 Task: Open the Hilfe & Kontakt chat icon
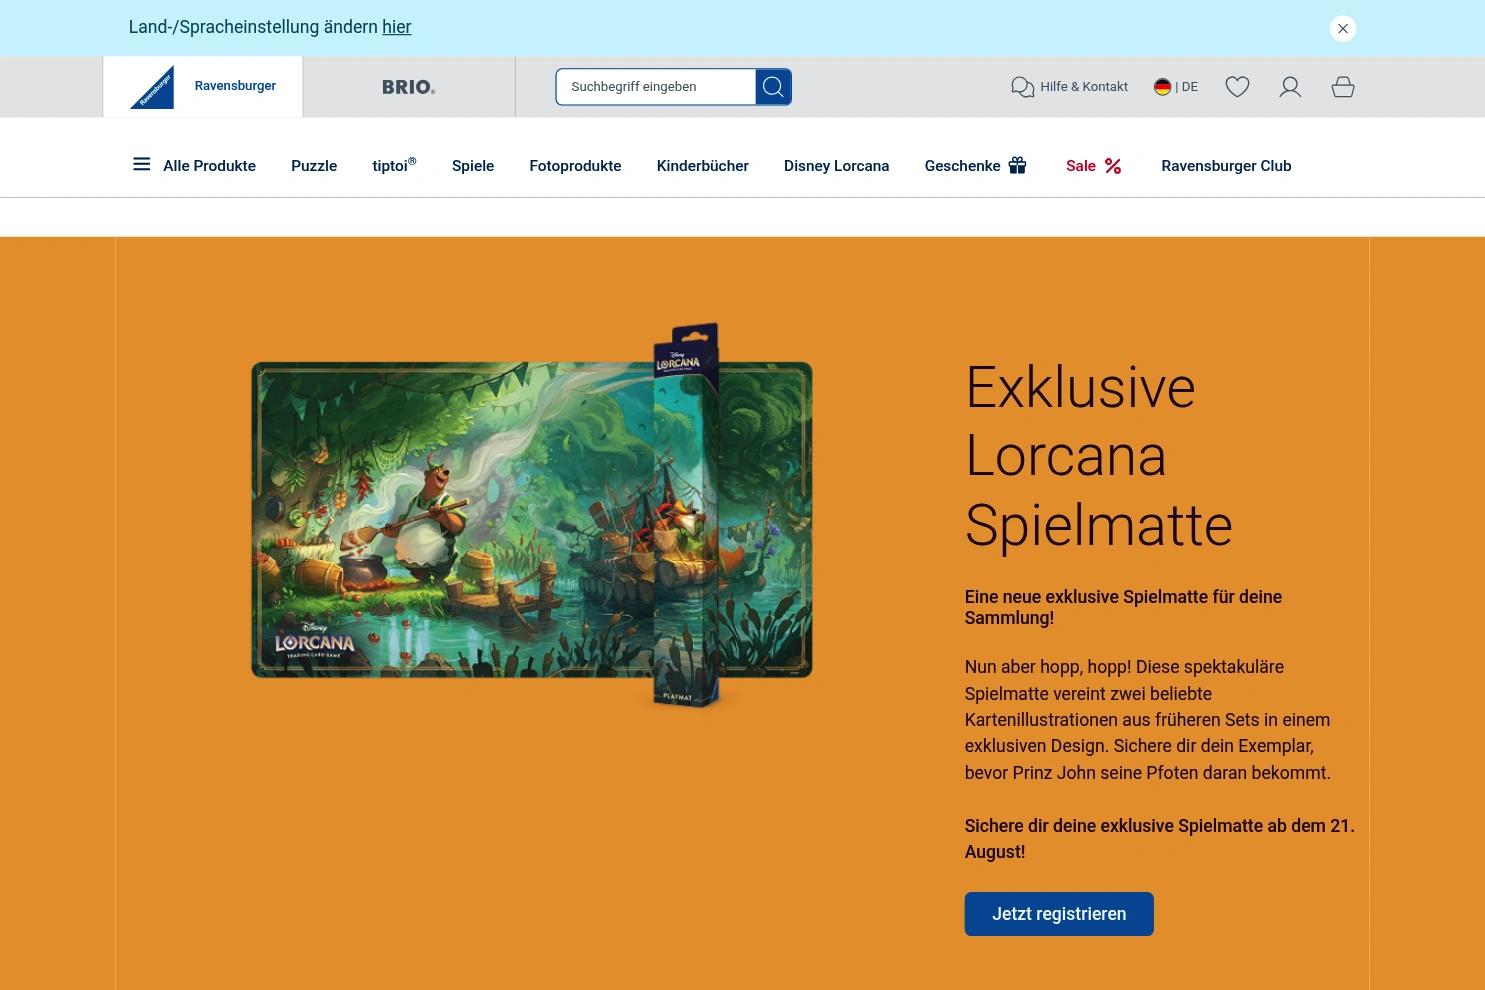tap(1022, 87)
